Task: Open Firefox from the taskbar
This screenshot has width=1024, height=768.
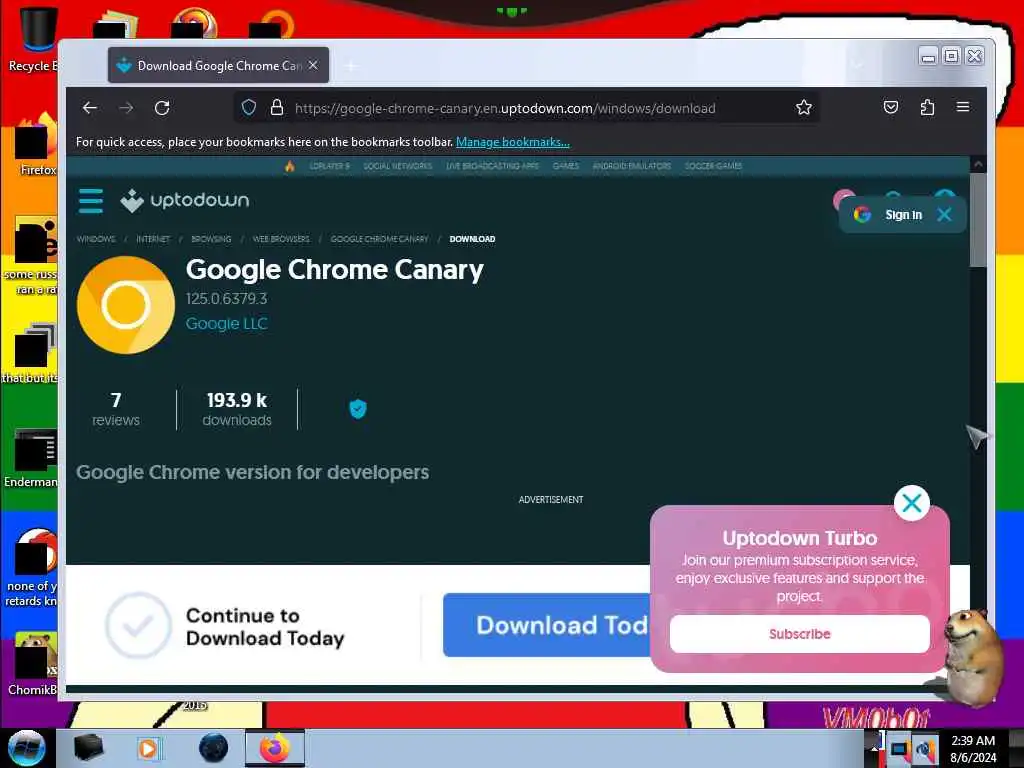Action: 275,748
